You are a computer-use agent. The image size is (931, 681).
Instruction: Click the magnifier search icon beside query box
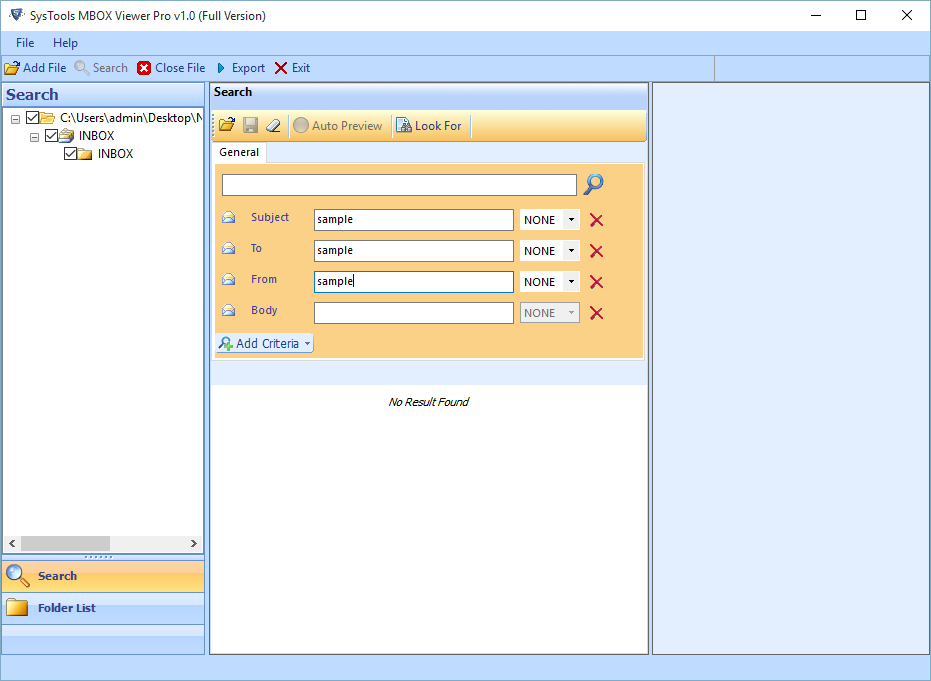pyautogui.click(x=593, y=184)
